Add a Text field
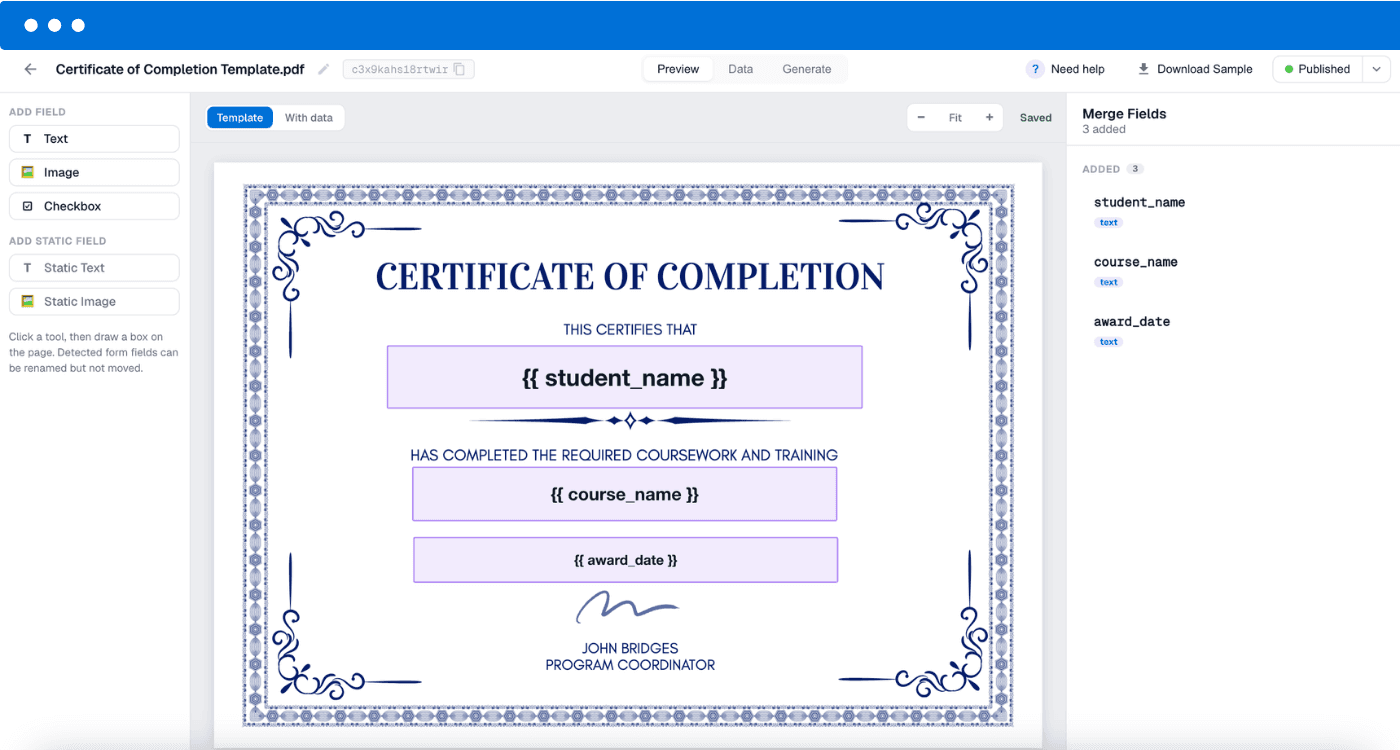 tap(94, 139)
